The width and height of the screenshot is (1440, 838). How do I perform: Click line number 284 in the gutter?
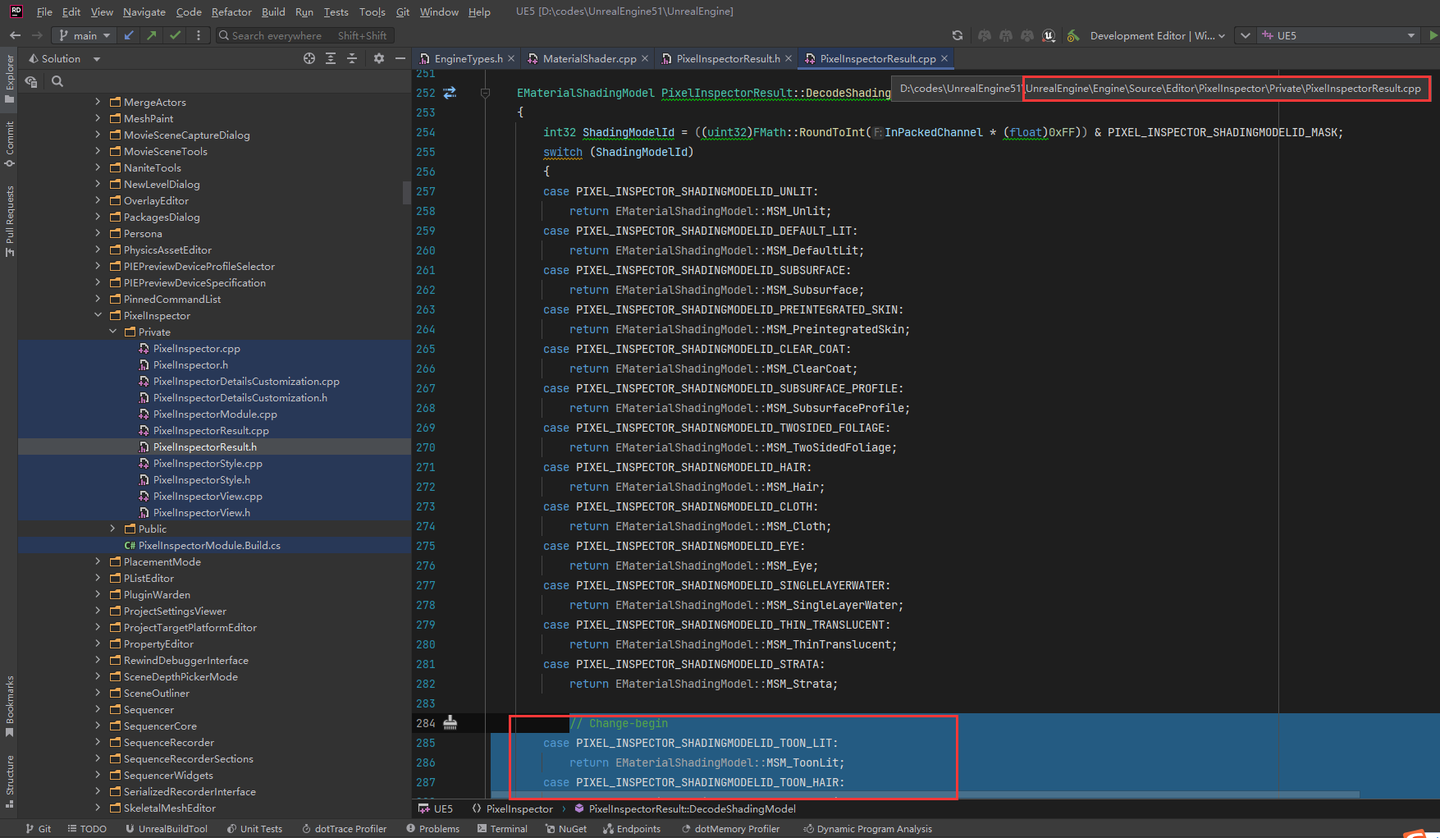(425, 722)
